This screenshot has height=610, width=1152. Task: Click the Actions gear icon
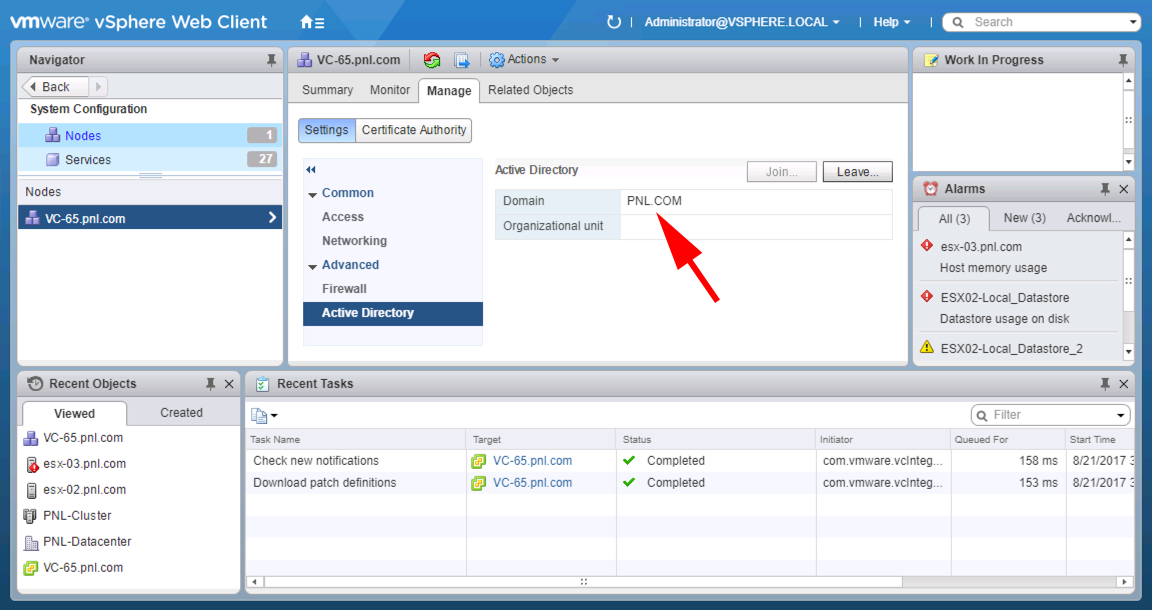click(497, 60)
